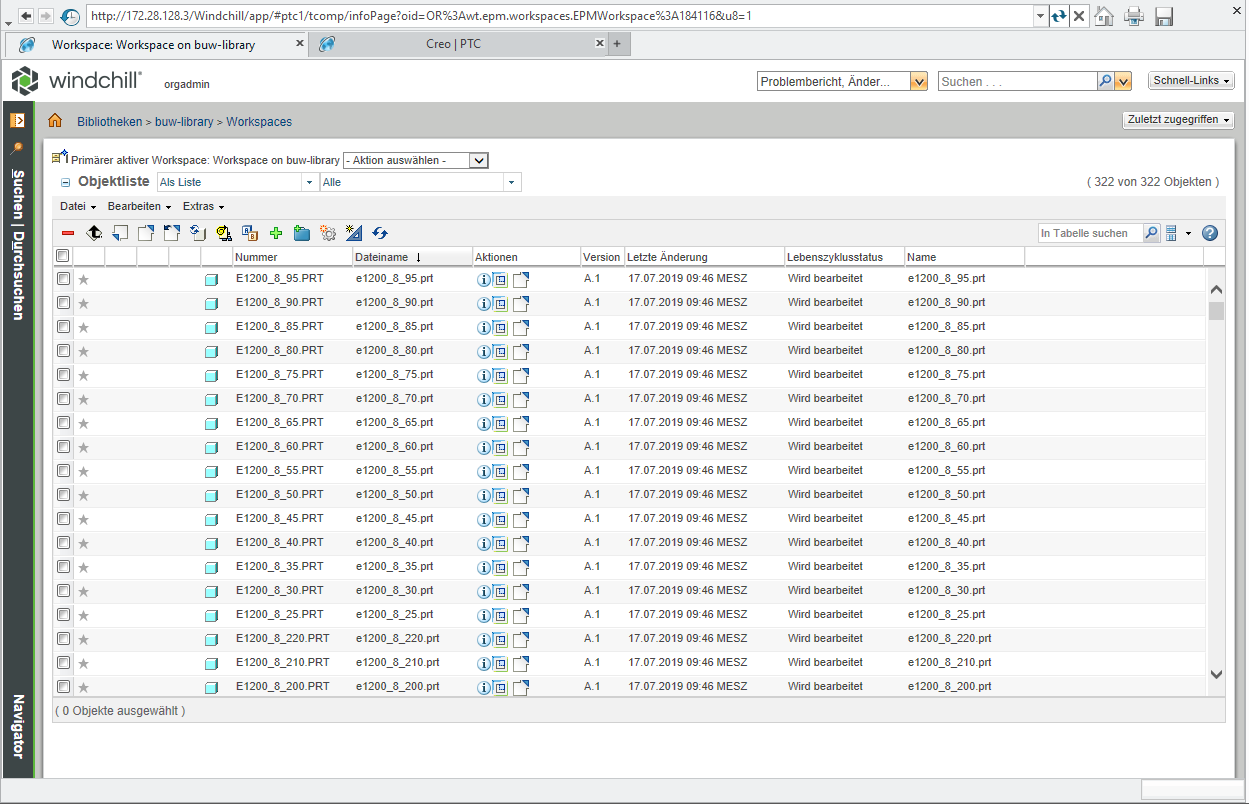Open the 'Zuletzt zugegriffen' dropdown
Viewport: 1249px width, 804px height.
[x=1178, y=120]
